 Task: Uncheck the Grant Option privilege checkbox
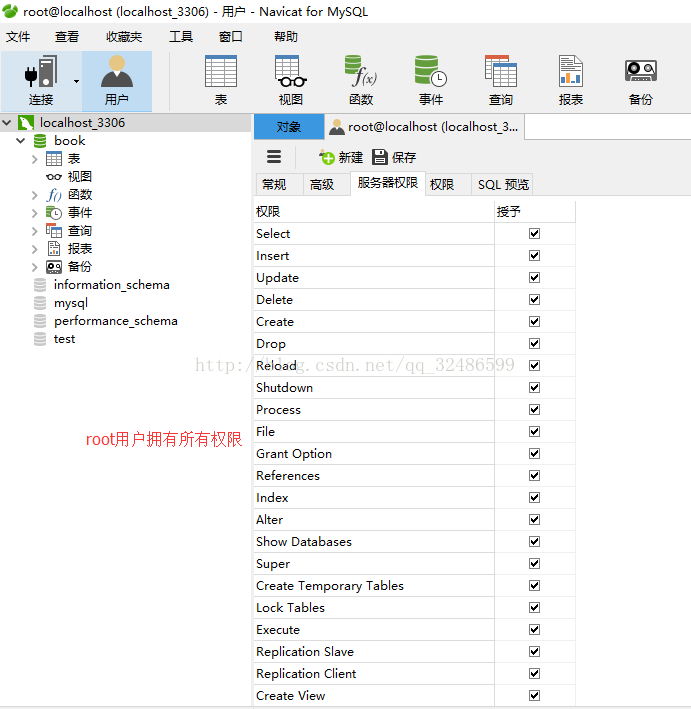pyautogui.click(x=535, y=454)
